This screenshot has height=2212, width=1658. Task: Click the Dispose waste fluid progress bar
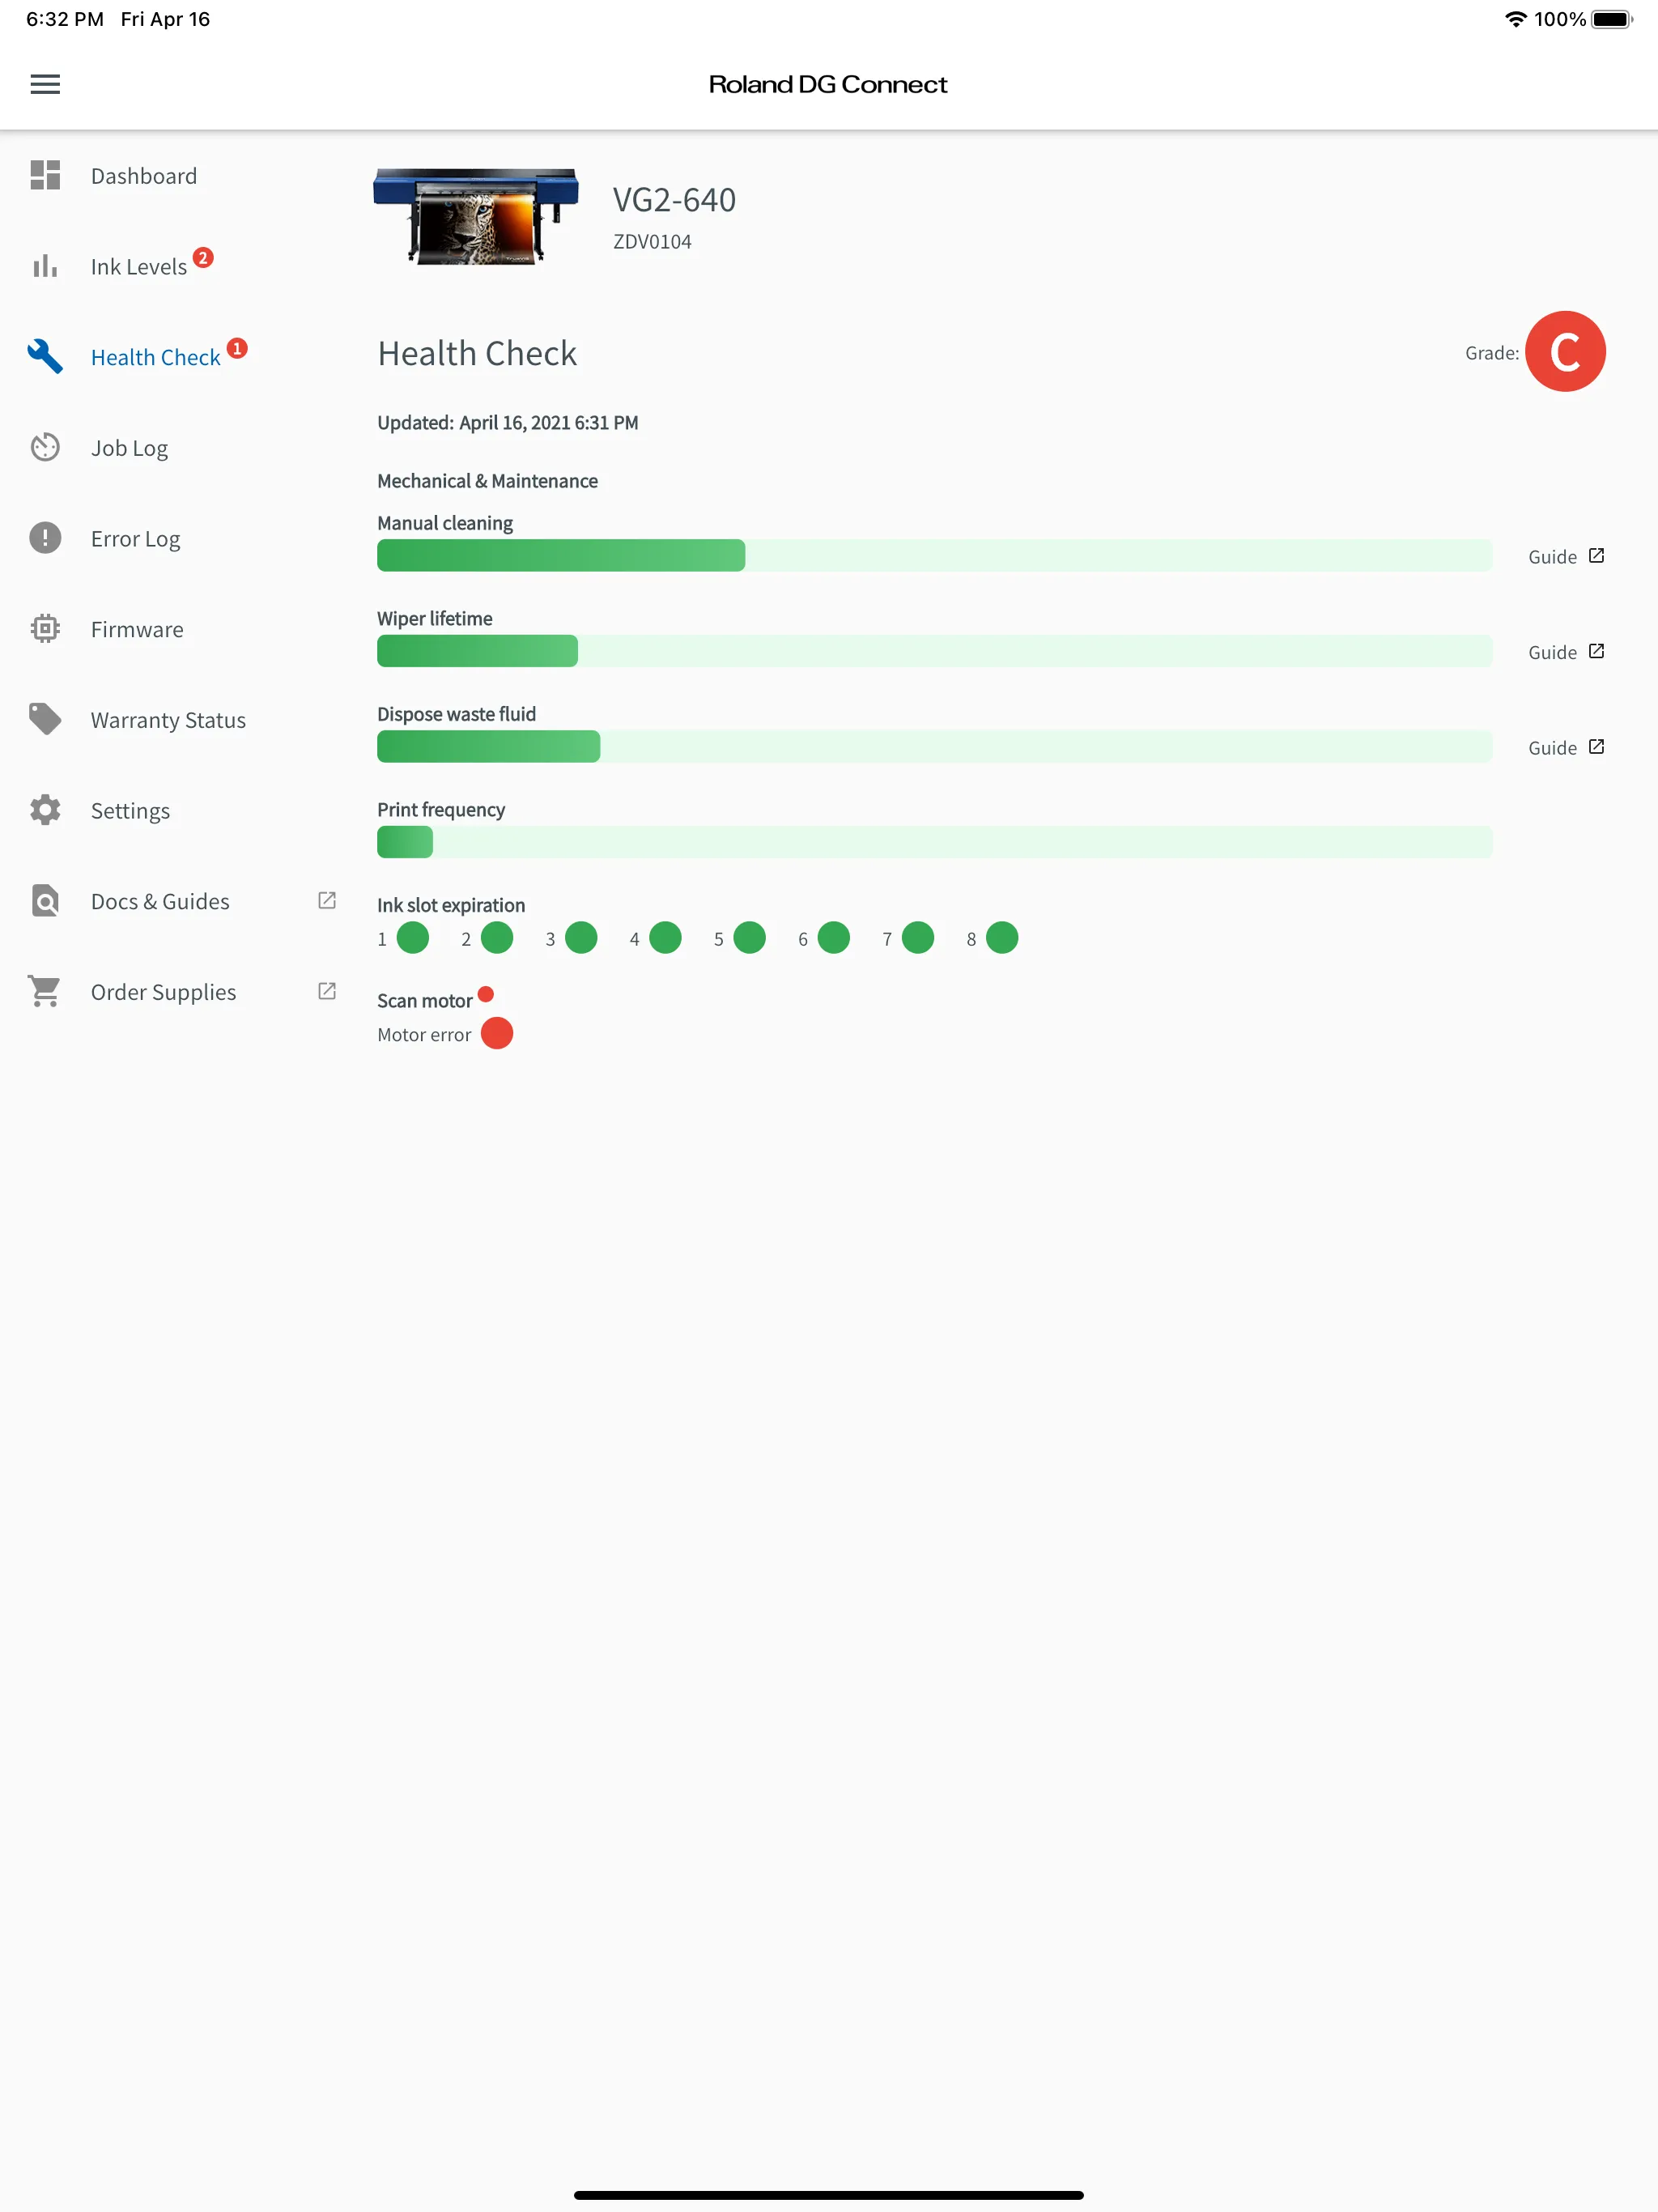pyautogui.click(x=934, y=746)
